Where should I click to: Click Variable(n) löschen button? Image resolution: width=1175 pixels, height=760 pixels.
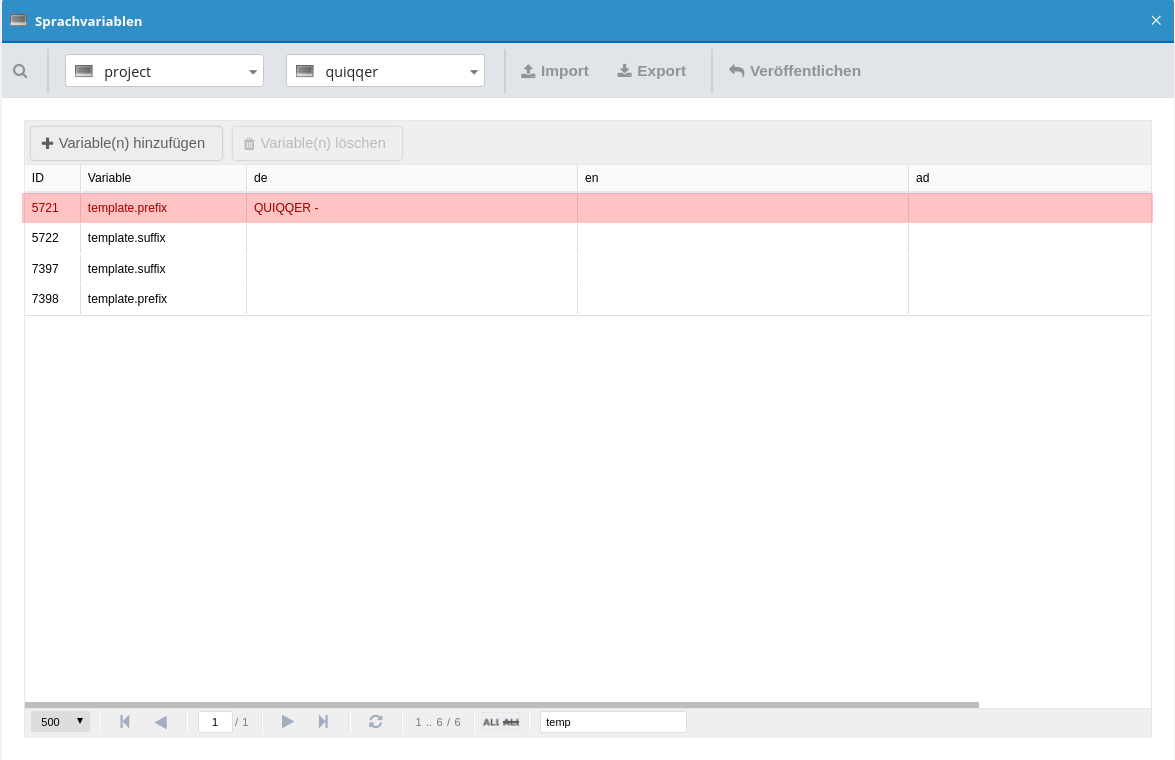coord(317,143)
